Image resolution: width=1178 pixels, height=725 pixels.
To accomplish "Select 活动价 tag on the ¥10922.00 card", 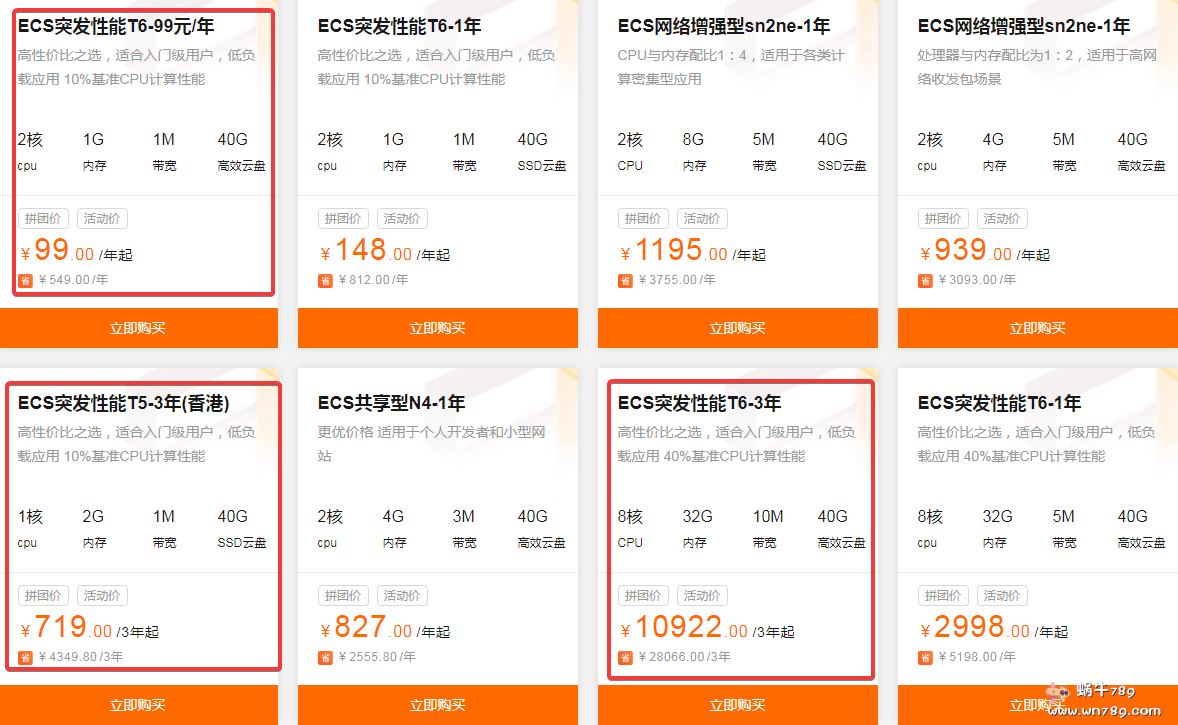I will point(702,595).
